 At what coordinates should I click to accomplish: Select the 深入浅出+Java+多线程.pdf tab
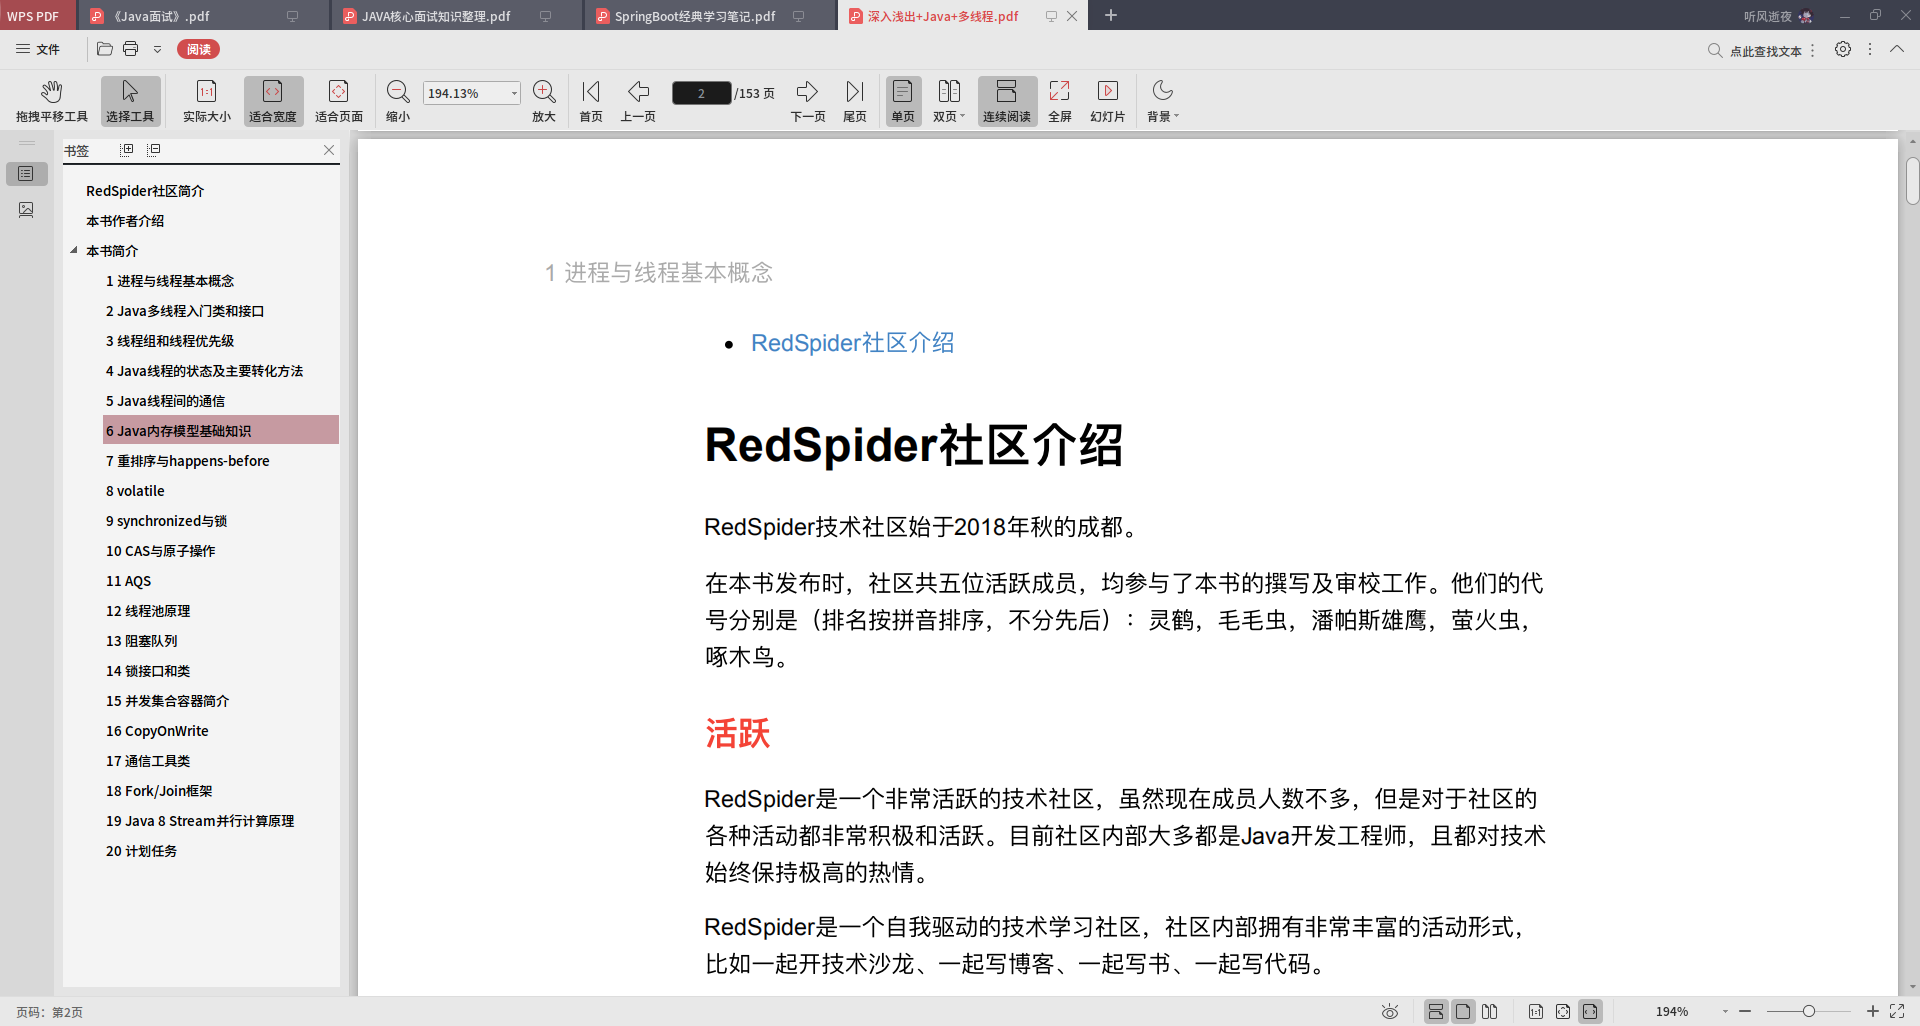(x=944, y=16)
